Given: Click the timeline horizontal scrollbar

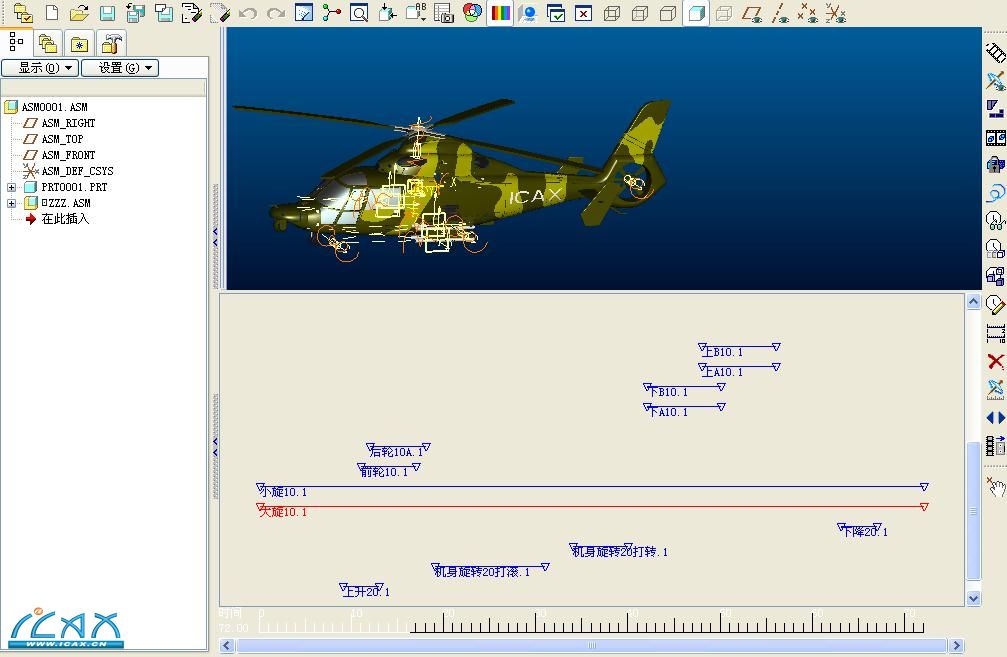Looking at the screenshot, I should [x=590, y=646].
